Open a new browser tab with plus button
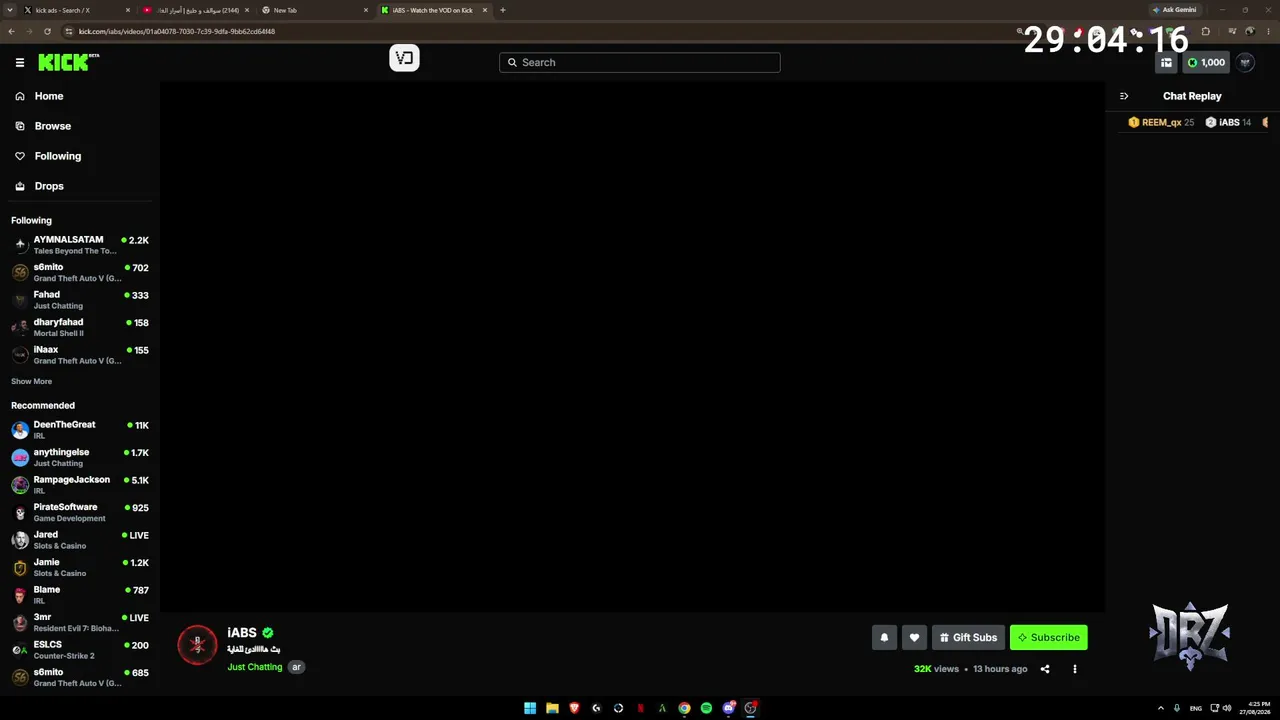Viewport: 1280px width, 720px height. click(x=502, y=10)
